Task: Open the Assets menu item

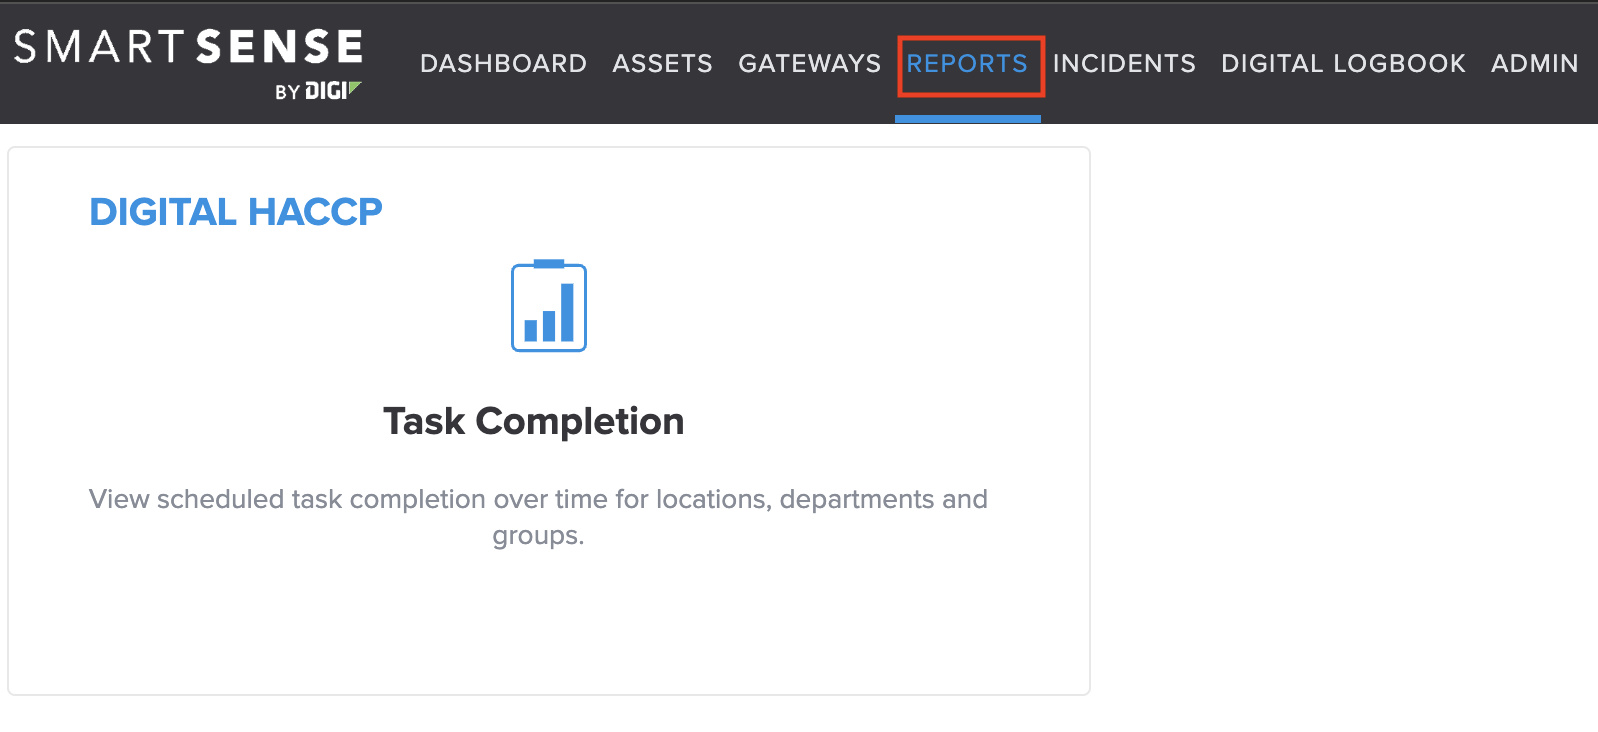Action: point(662,64)
